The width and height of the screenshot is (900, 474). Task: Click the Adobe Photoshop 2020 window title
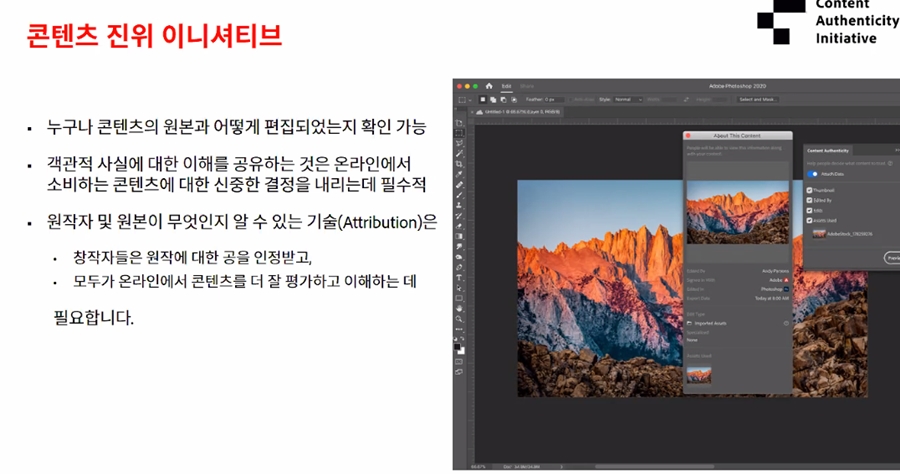click(738, 86)
